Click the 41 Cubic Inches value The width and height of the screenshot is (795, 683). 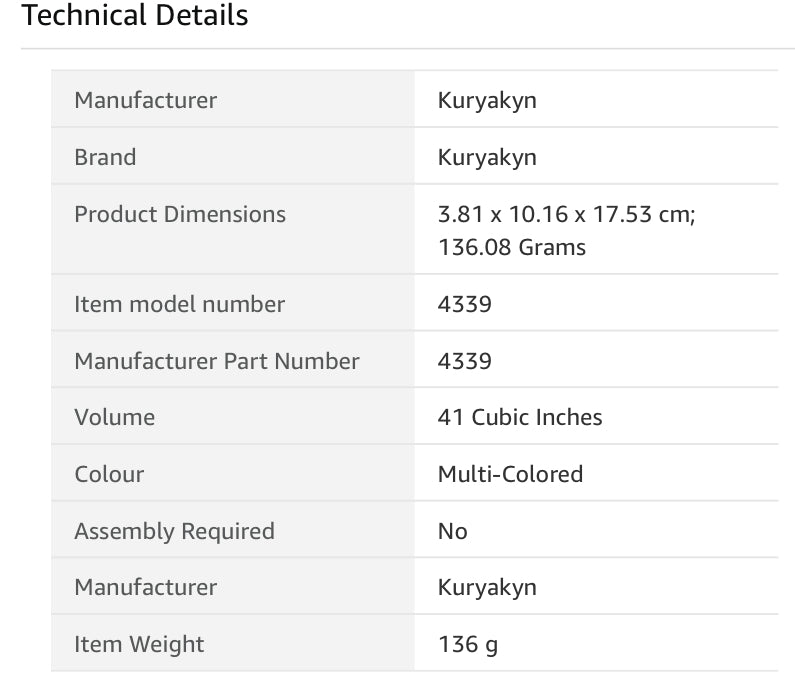pyautogui.click(x=520, y=417)
